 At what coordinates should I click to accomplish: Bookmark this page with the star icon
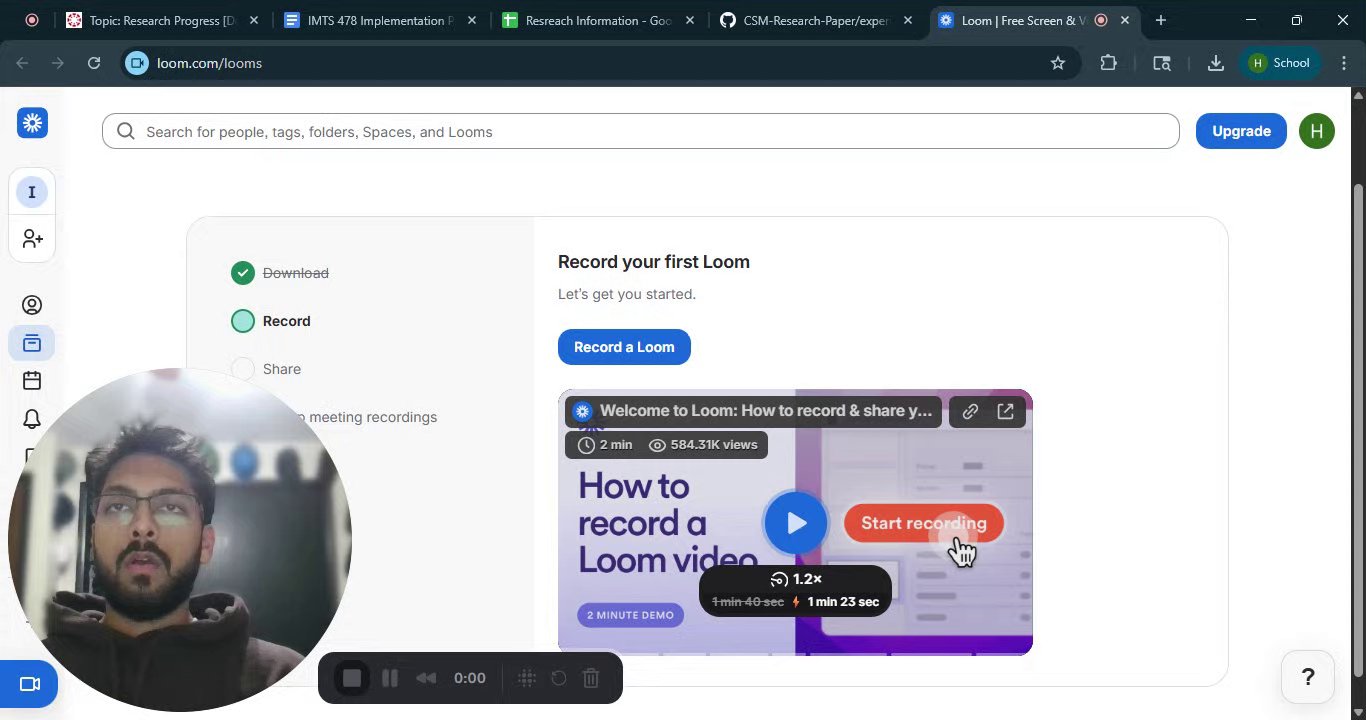(1058, 63)
